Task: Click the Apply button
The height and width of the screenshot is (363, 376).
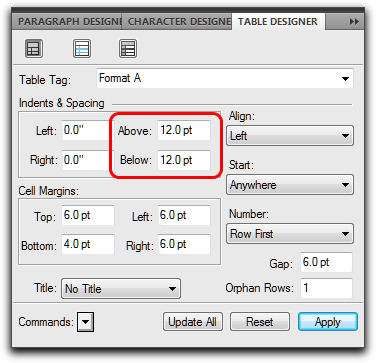Action: 328,322
